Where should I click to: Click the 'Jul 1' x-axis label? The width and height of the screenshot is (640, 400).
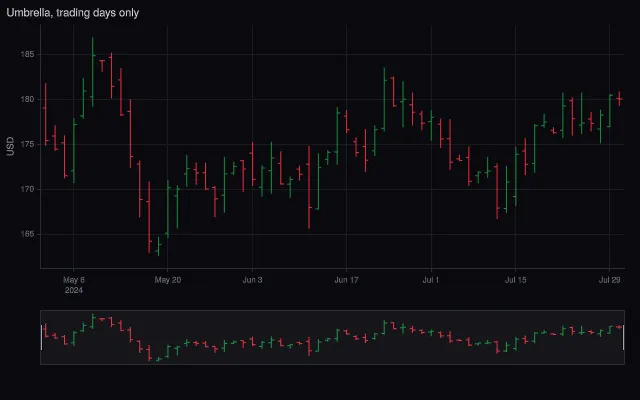pyautogui.click(x=431, y=280)
